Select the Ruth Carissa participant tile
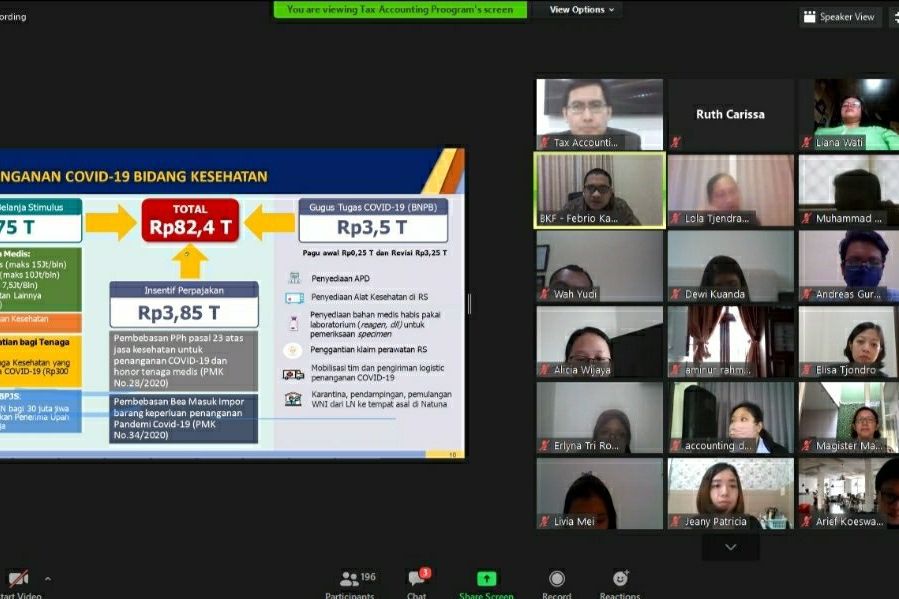The height and width of the screenshot is (599, 899). tap(730, 115)
